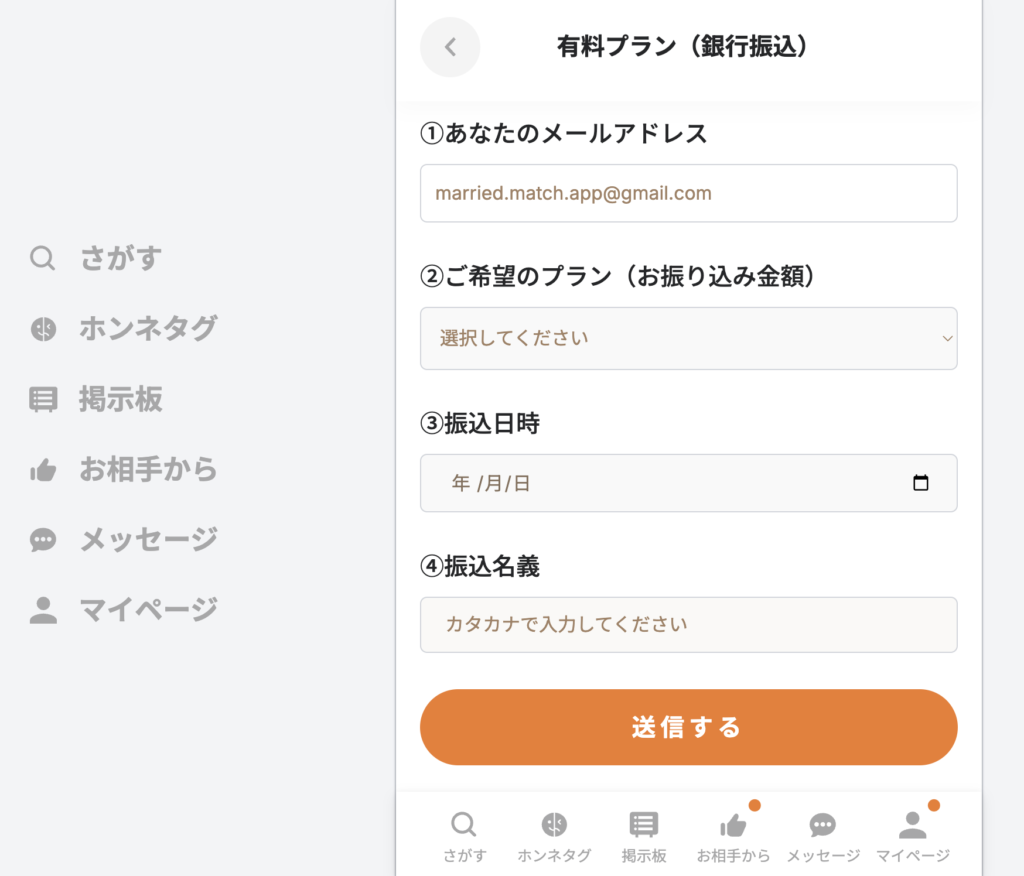
Task: Select the さがす search icon in the bottom navigation
Action: [463, 824]
